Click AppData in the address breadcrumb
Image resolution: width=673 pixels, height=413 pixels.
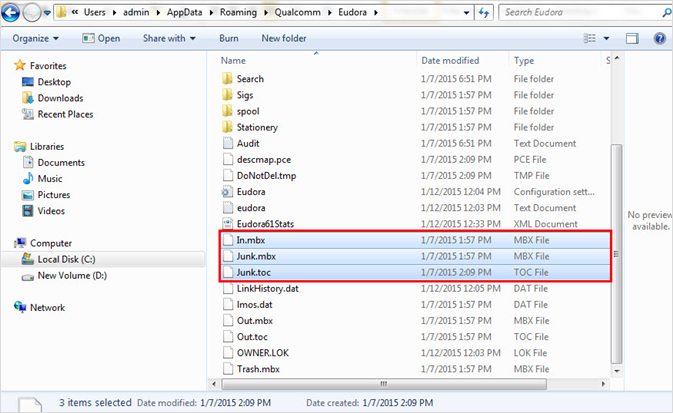(x=184, y=12)
